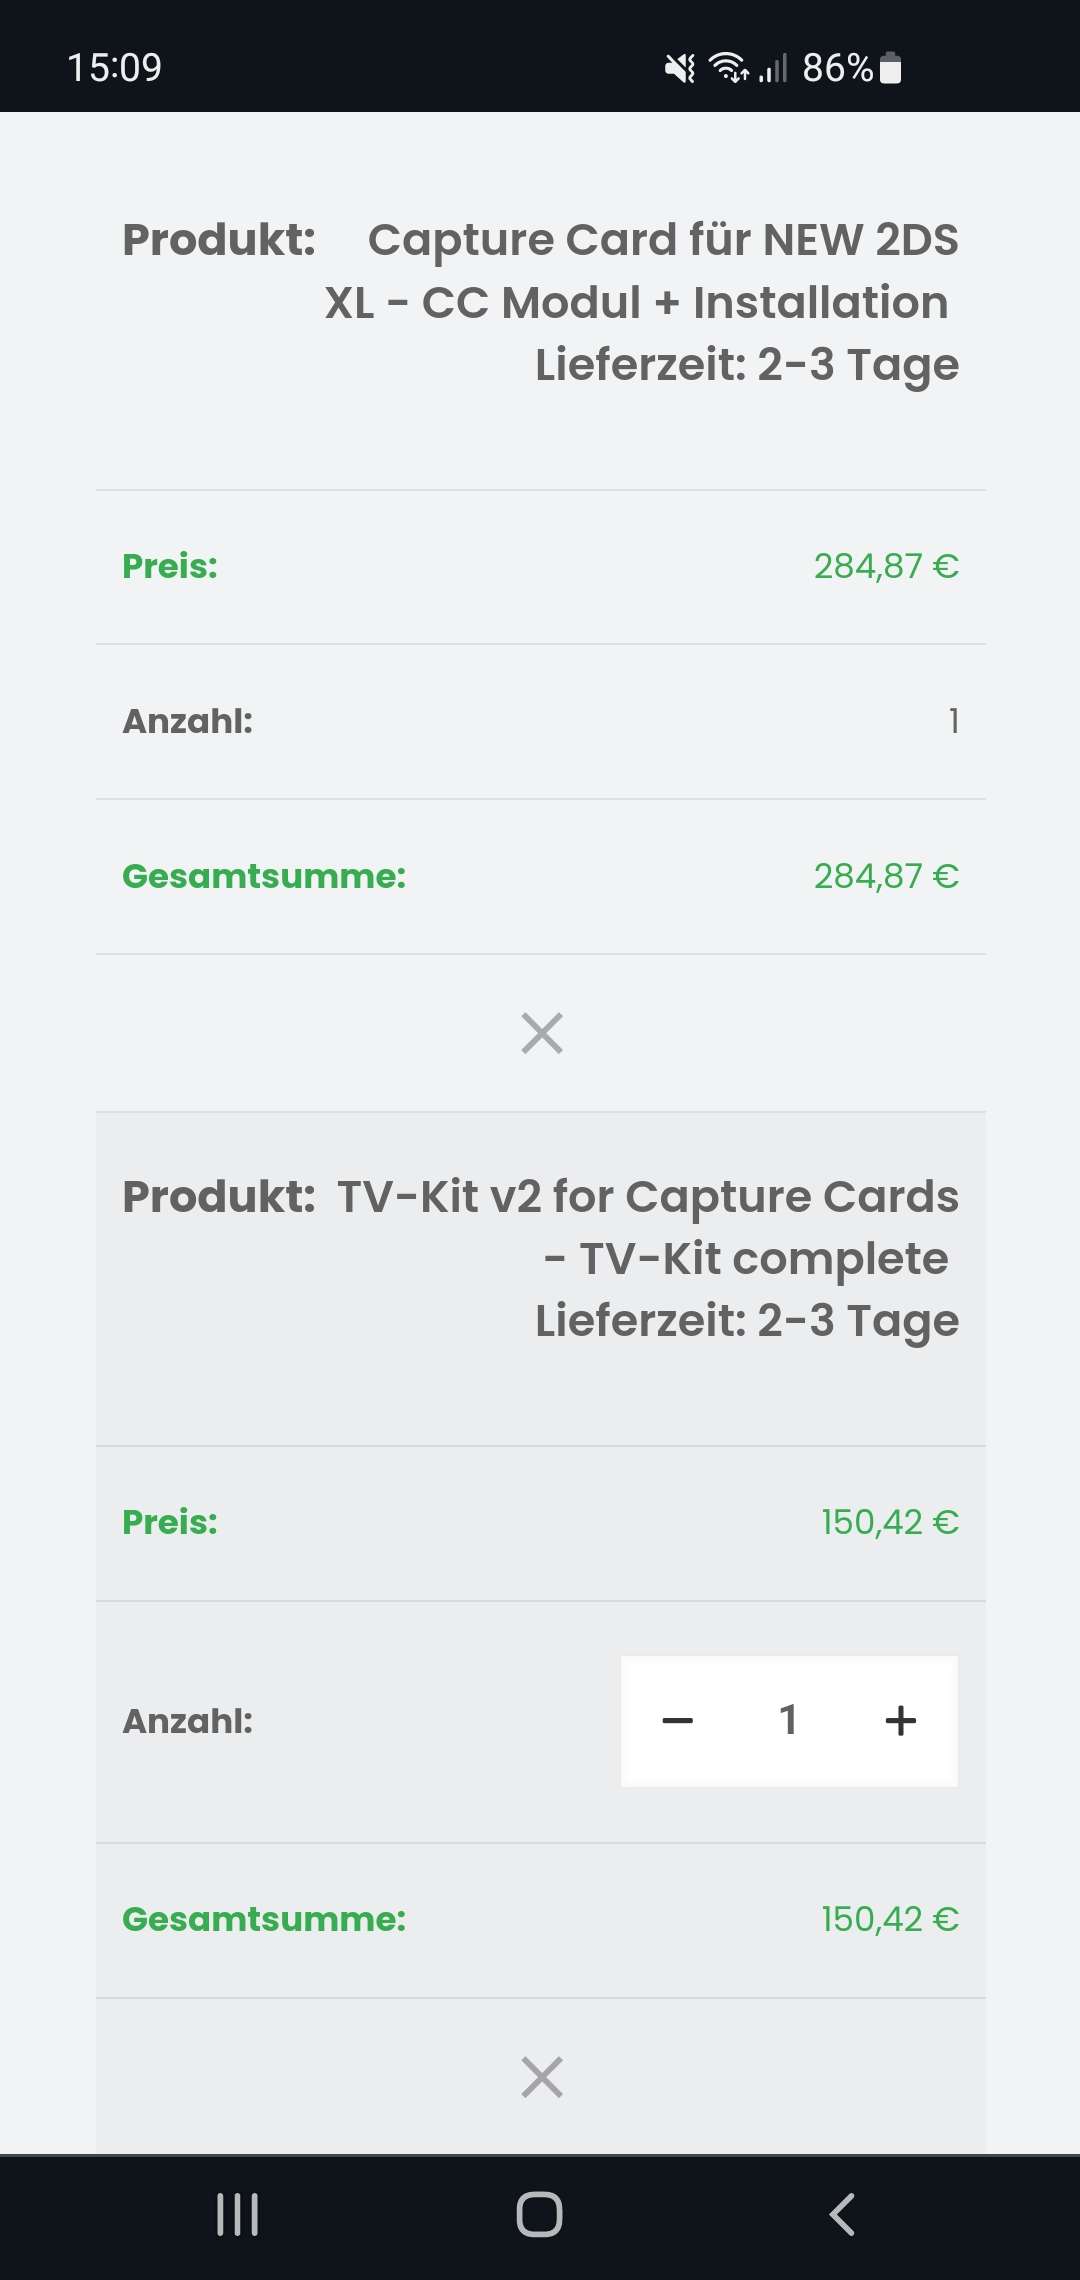Screen dimensions: 1080x2280
Task: Tap the 15:09 clock in status bar
Action: [114, 68]
